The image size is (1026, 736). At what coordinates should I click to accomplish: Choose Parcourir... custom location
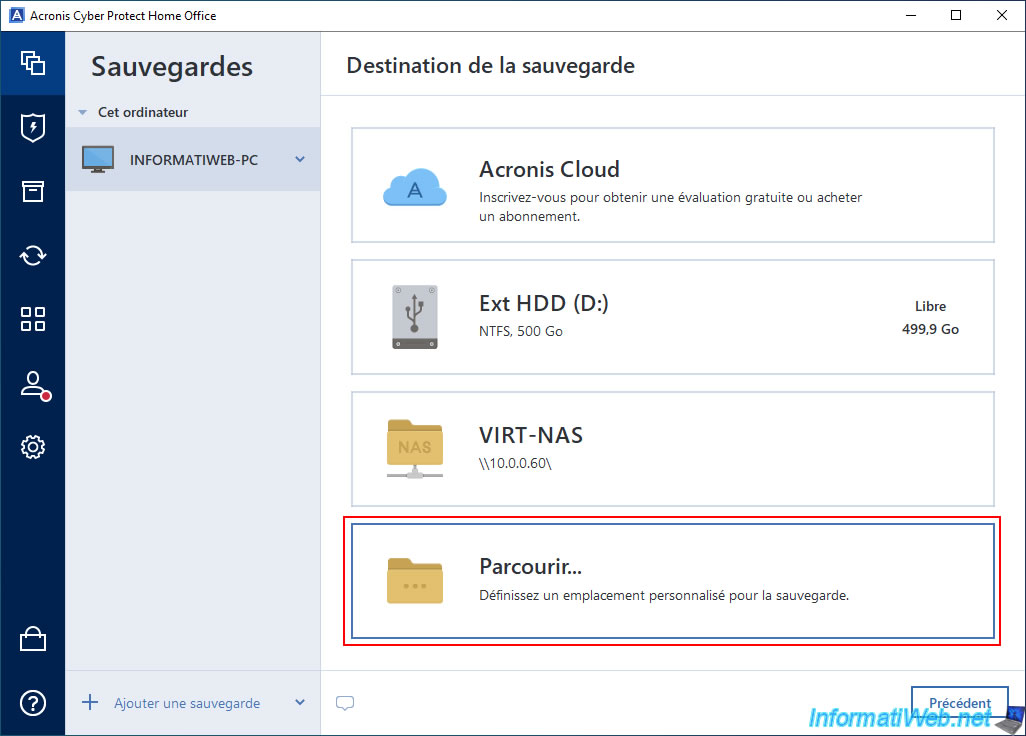point(673,581)
